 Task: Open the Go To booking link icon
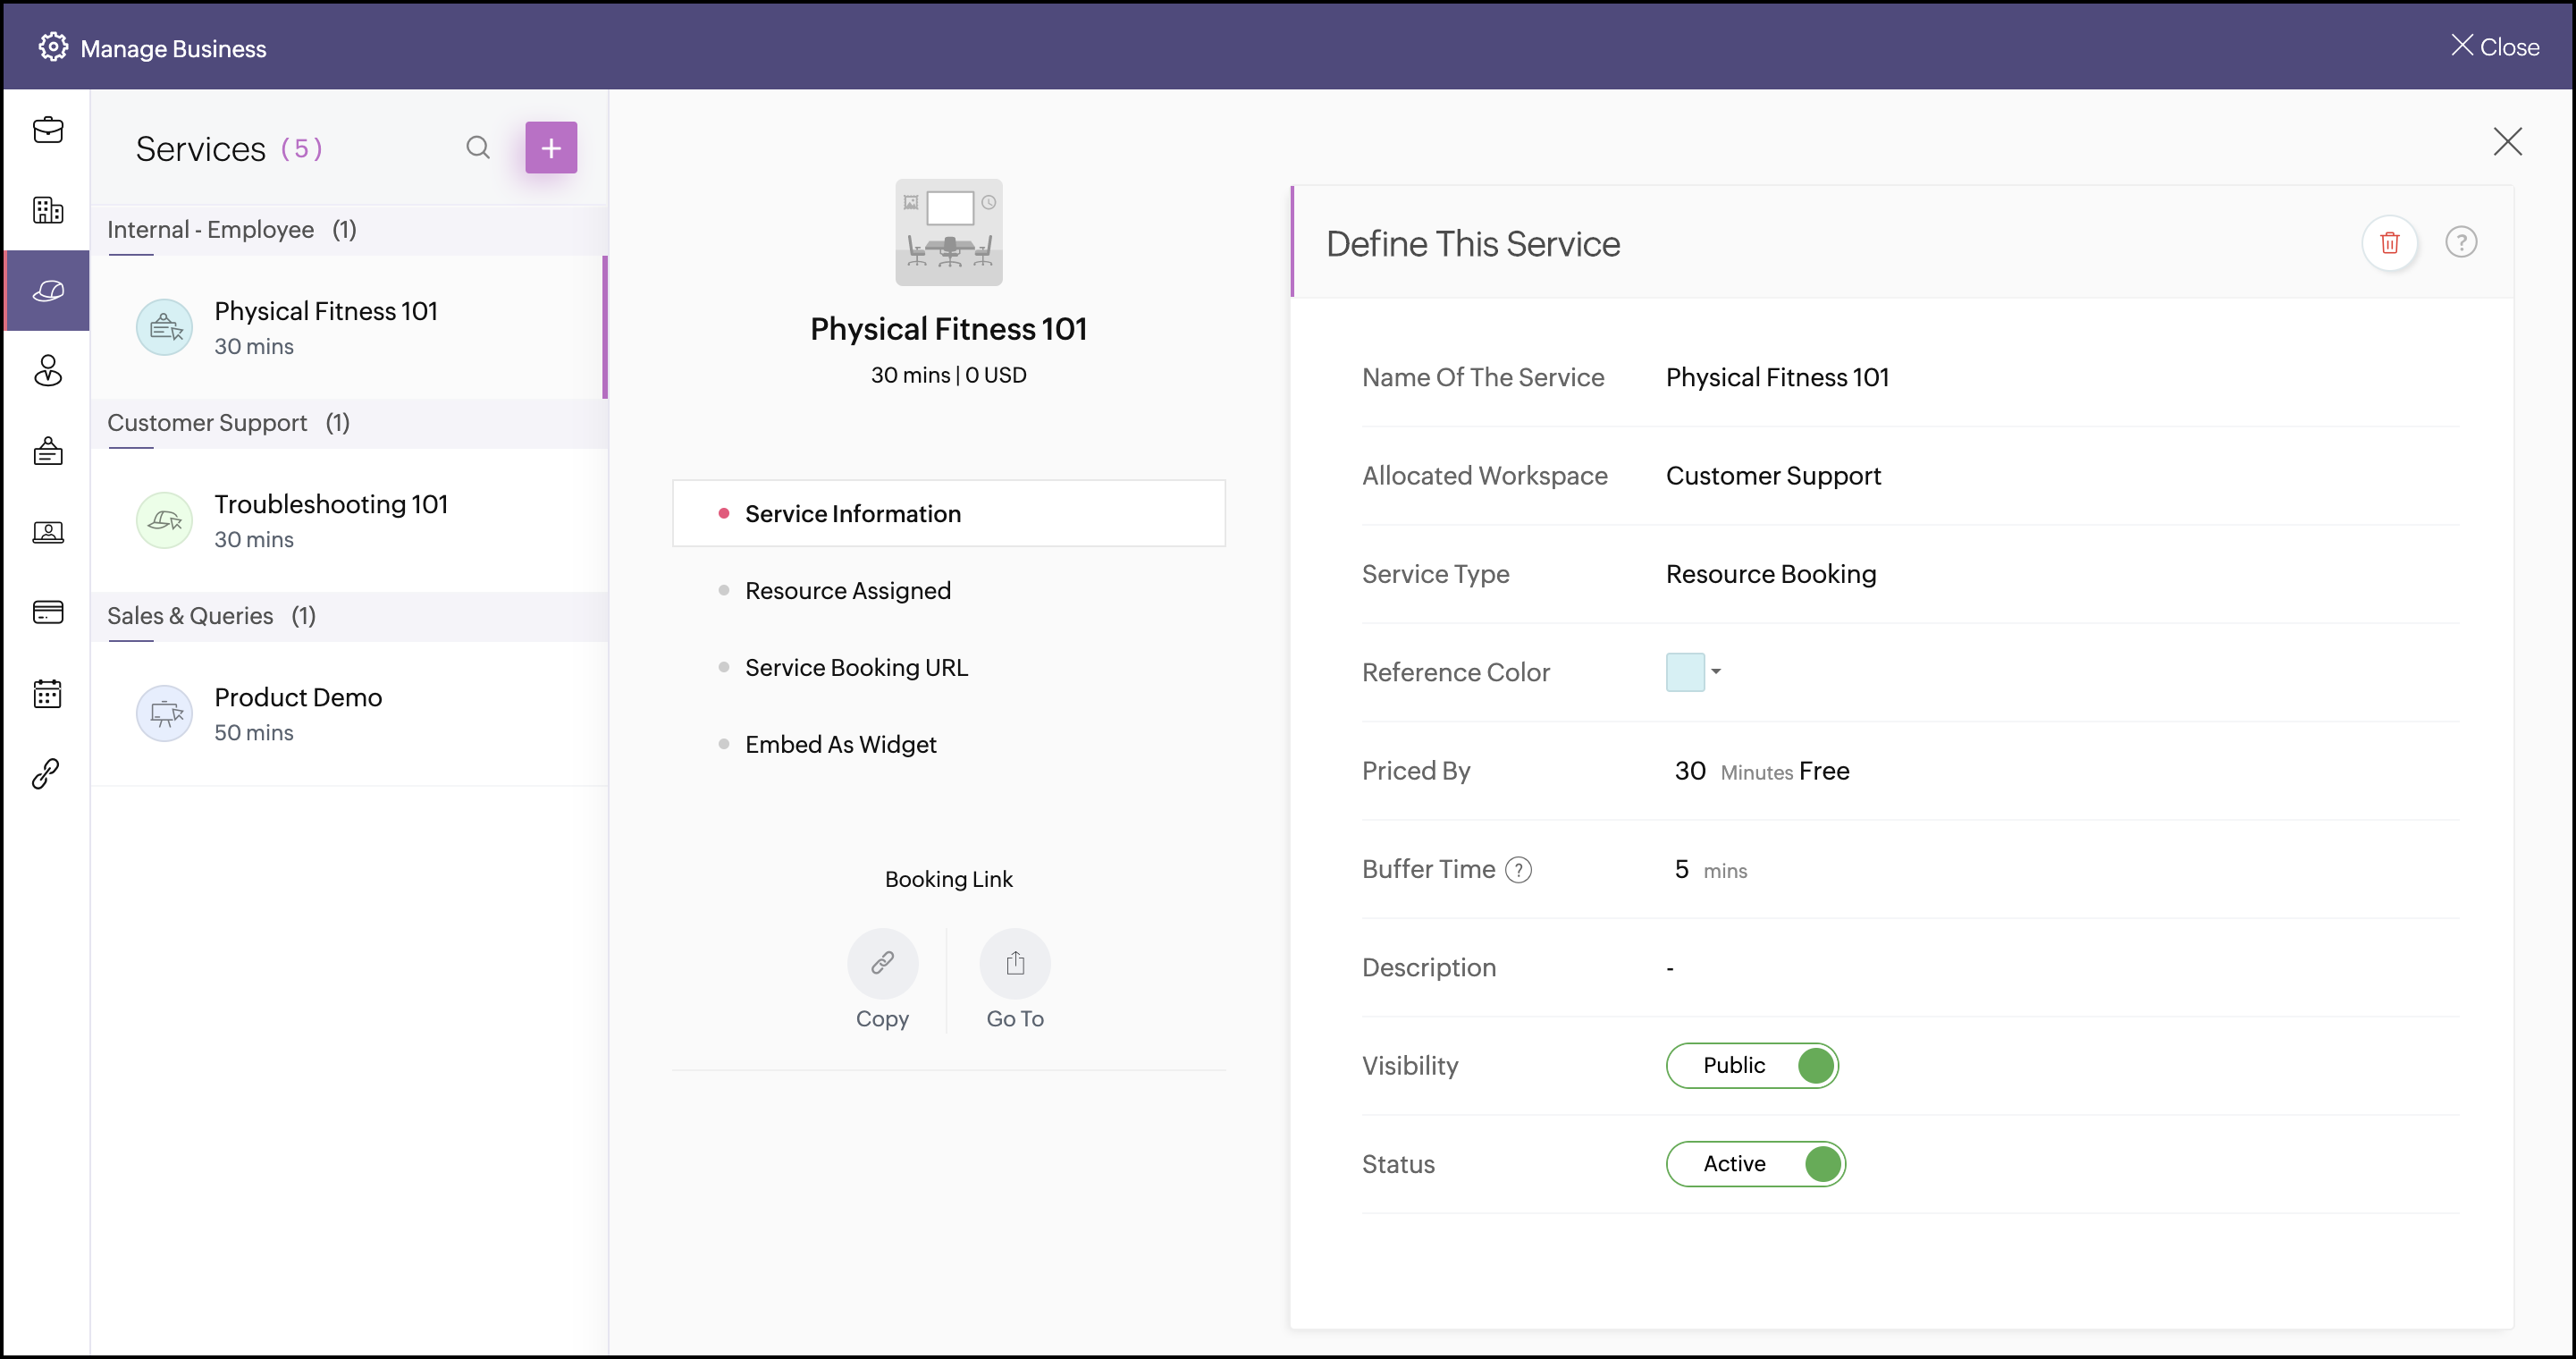coord(1015,964)
